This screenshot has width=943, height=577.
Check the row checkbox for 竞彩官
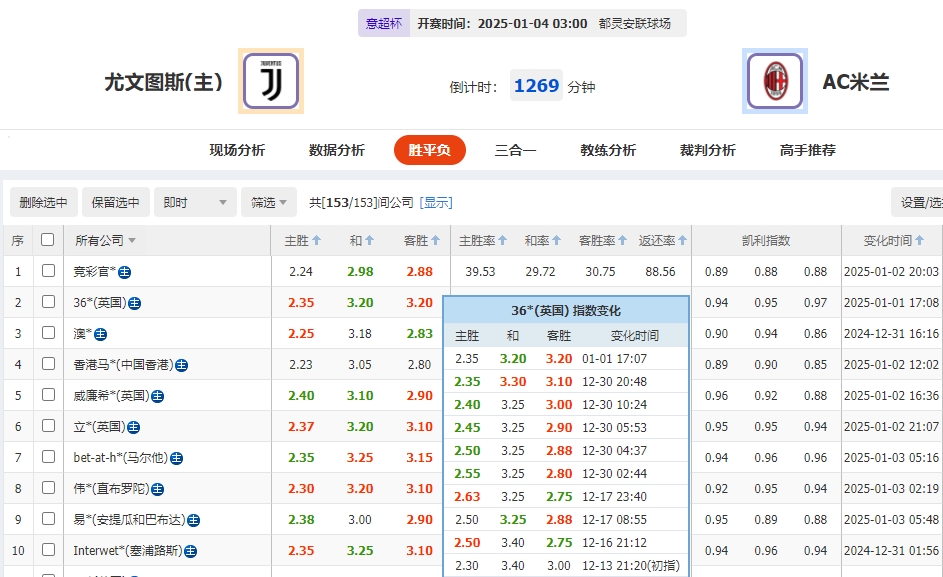click(x=45, y=271)
